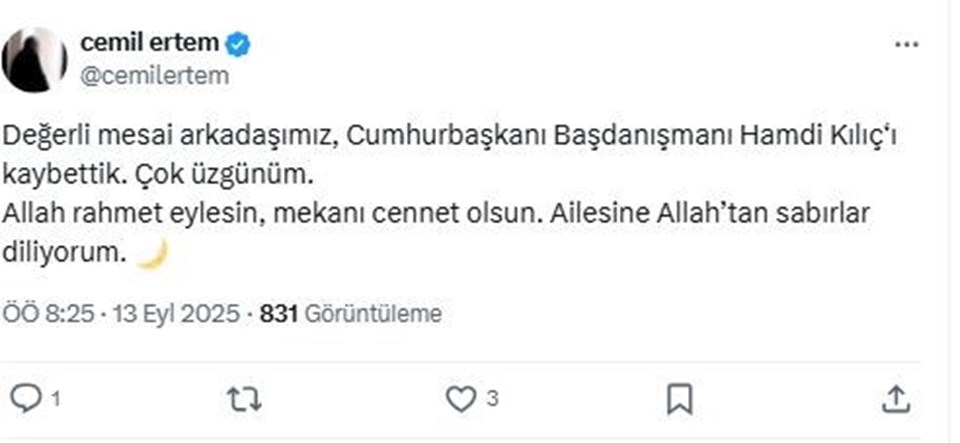Open cemil ertem's profile avatar
This screenshot has width=960, height=443.
pos(34,59)
